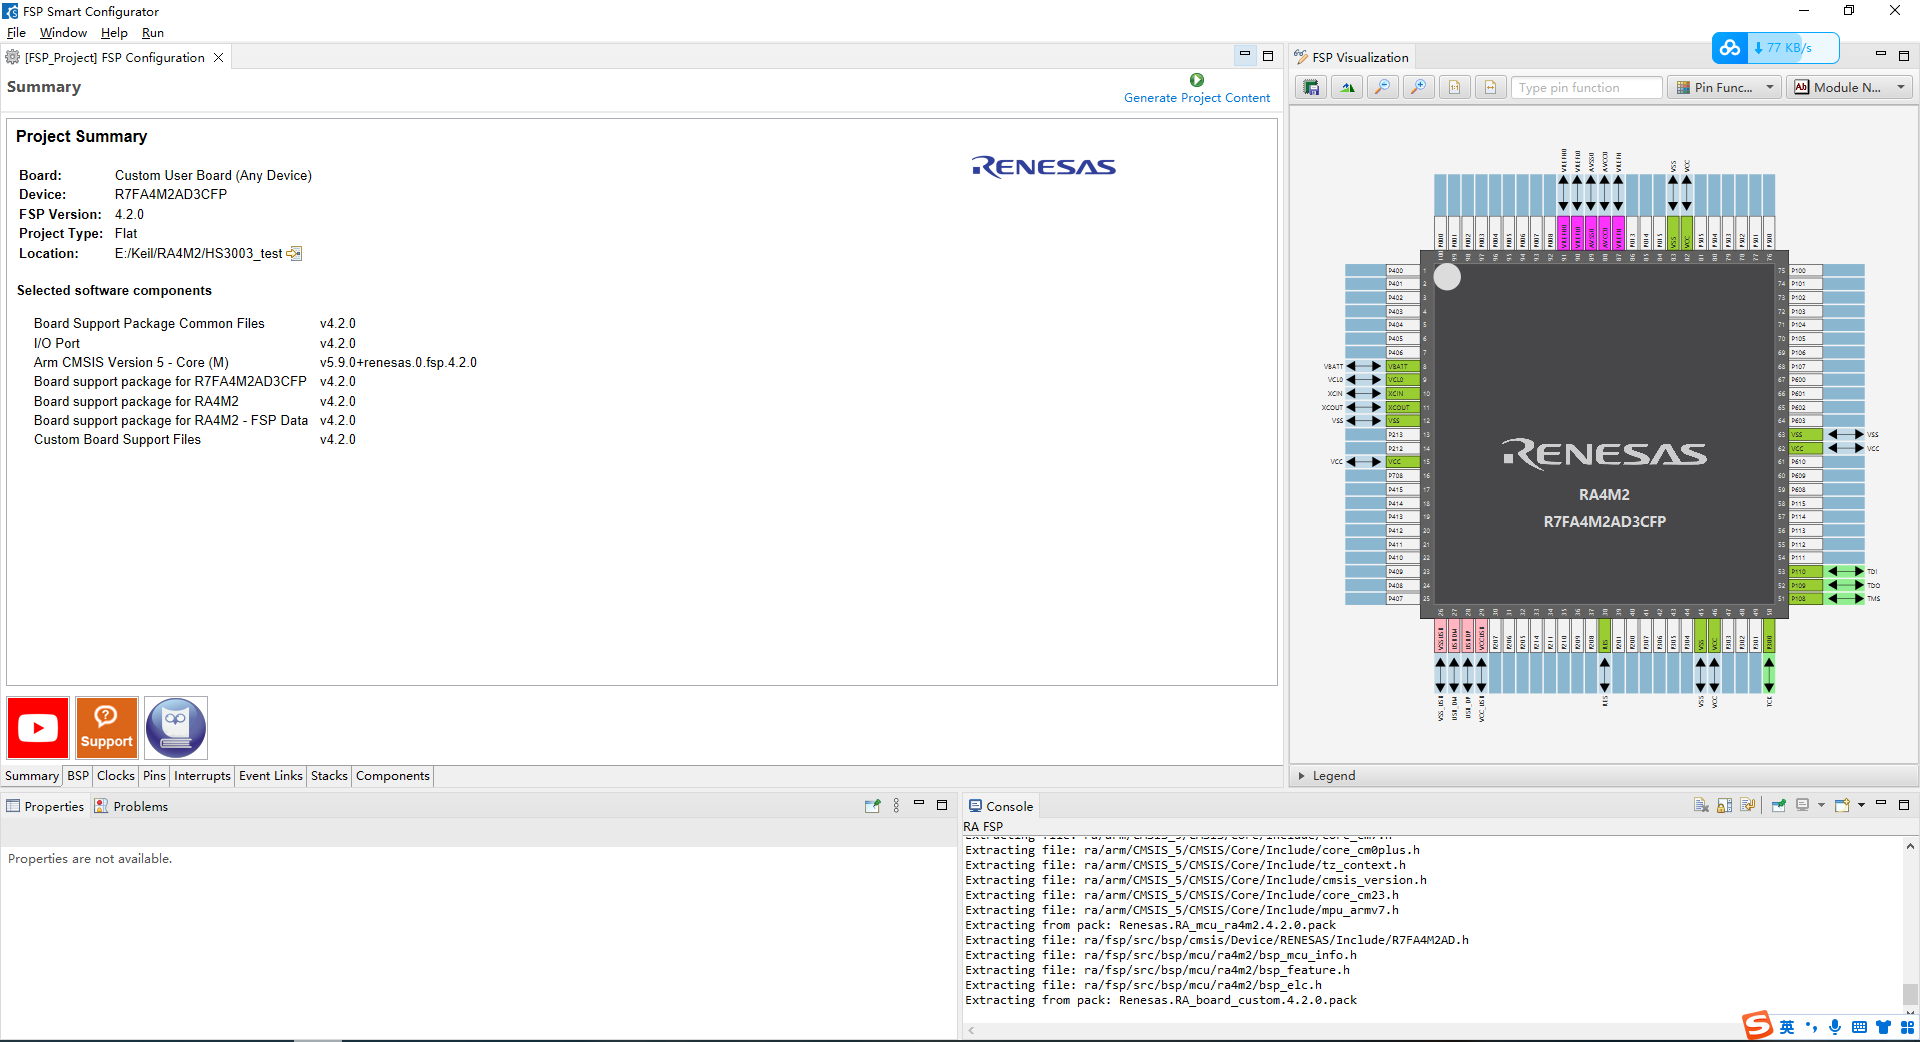The width and height of the screenshot is (1920, 1042).
Task: Click the Sogou voice input microphone icon
Action: pyautogui.click(x=1835, y=1027)
